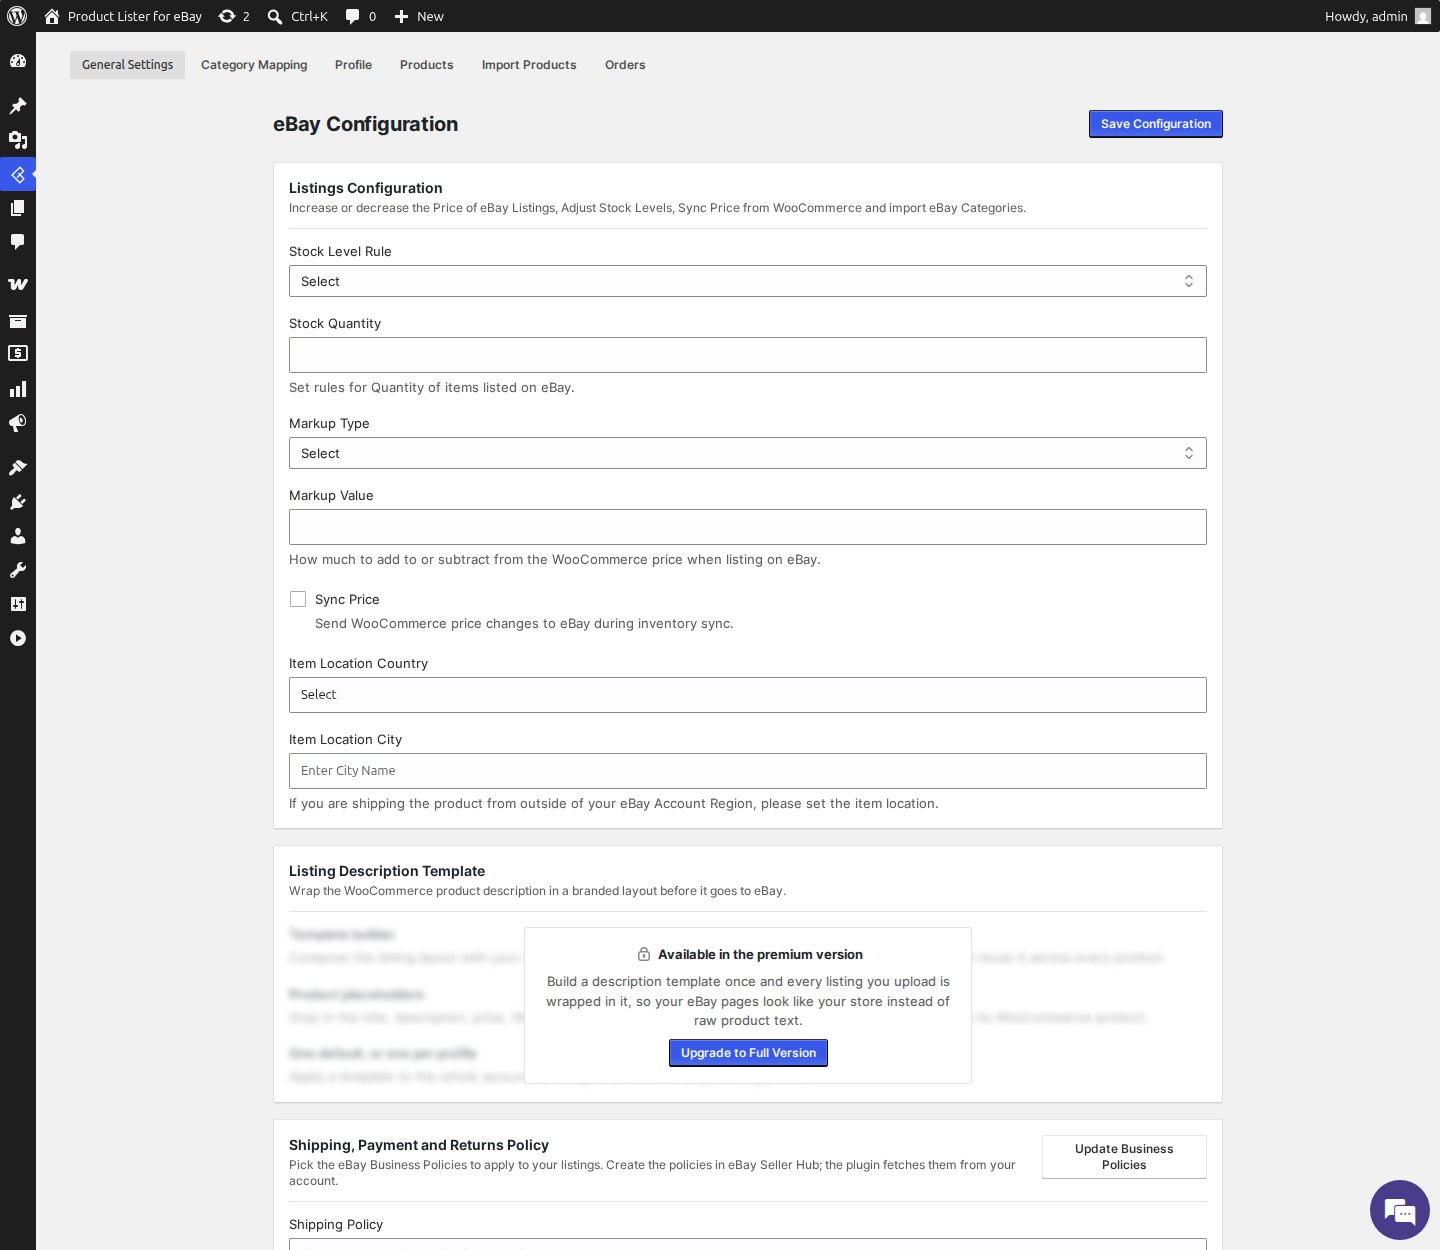
Task: Click the admin avatar in top-right
Action: tap(1423, 16)
